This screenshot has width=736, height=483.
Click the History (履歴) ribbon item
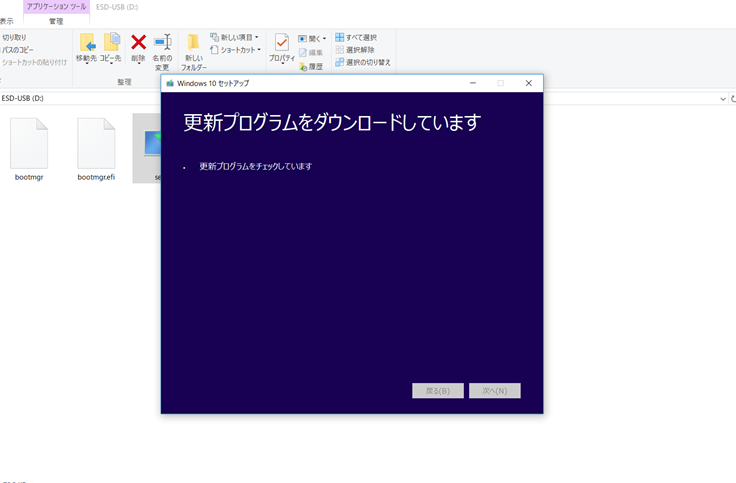[x=311, y=67]
